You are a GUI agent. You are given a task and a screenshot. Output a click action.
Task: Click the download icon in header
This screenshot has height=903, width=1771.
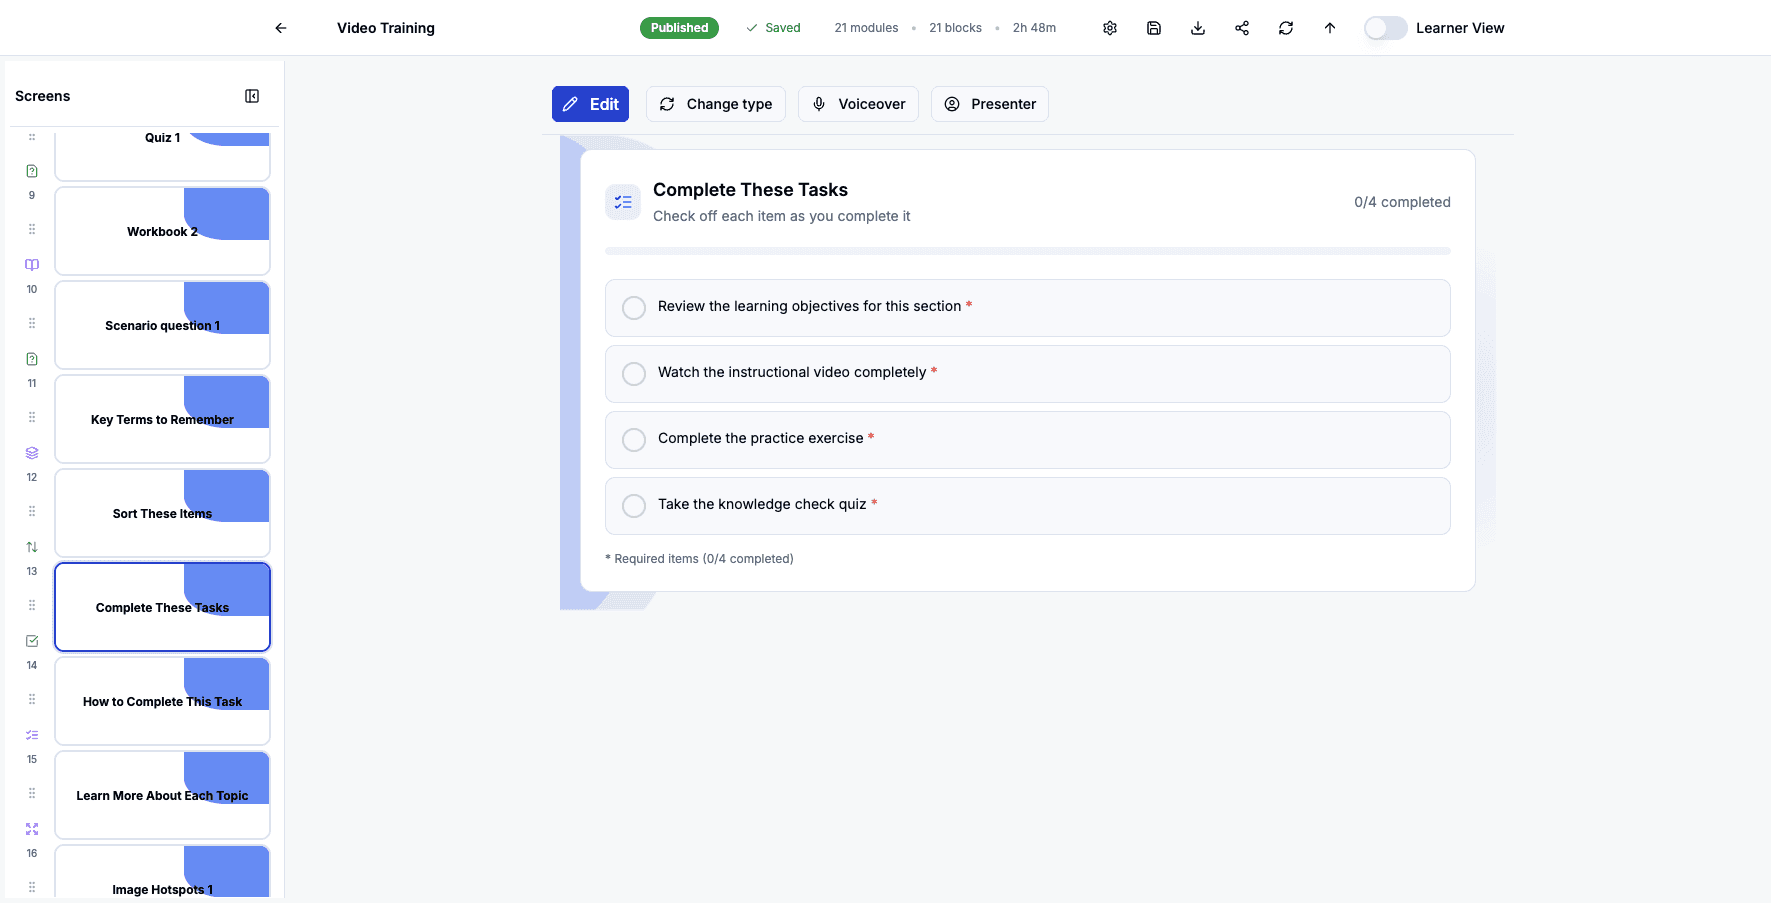pos(1198,28)
